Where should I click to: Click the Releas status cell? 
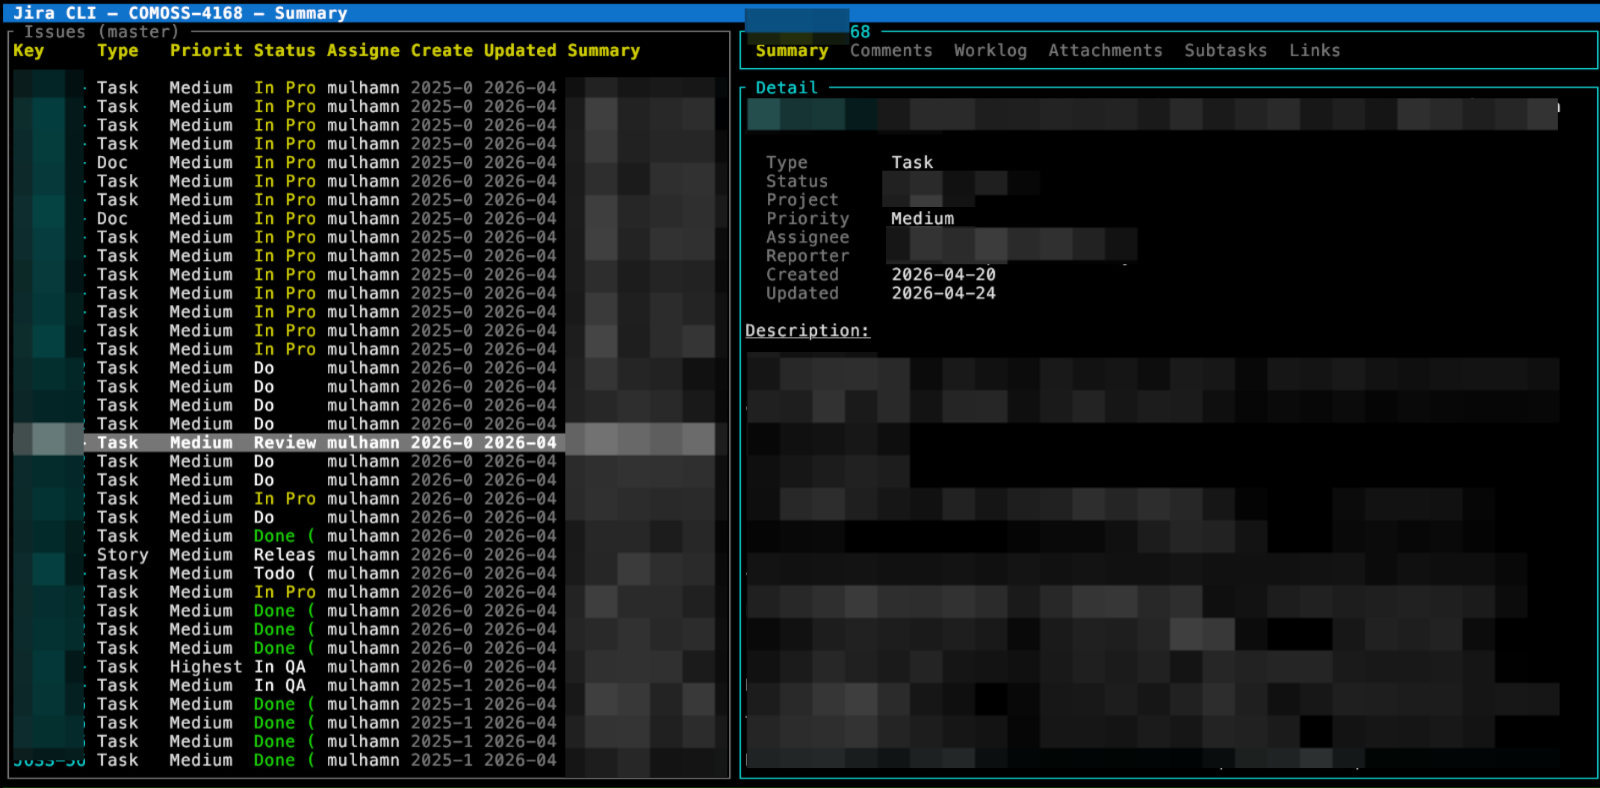tap(284, 554)
